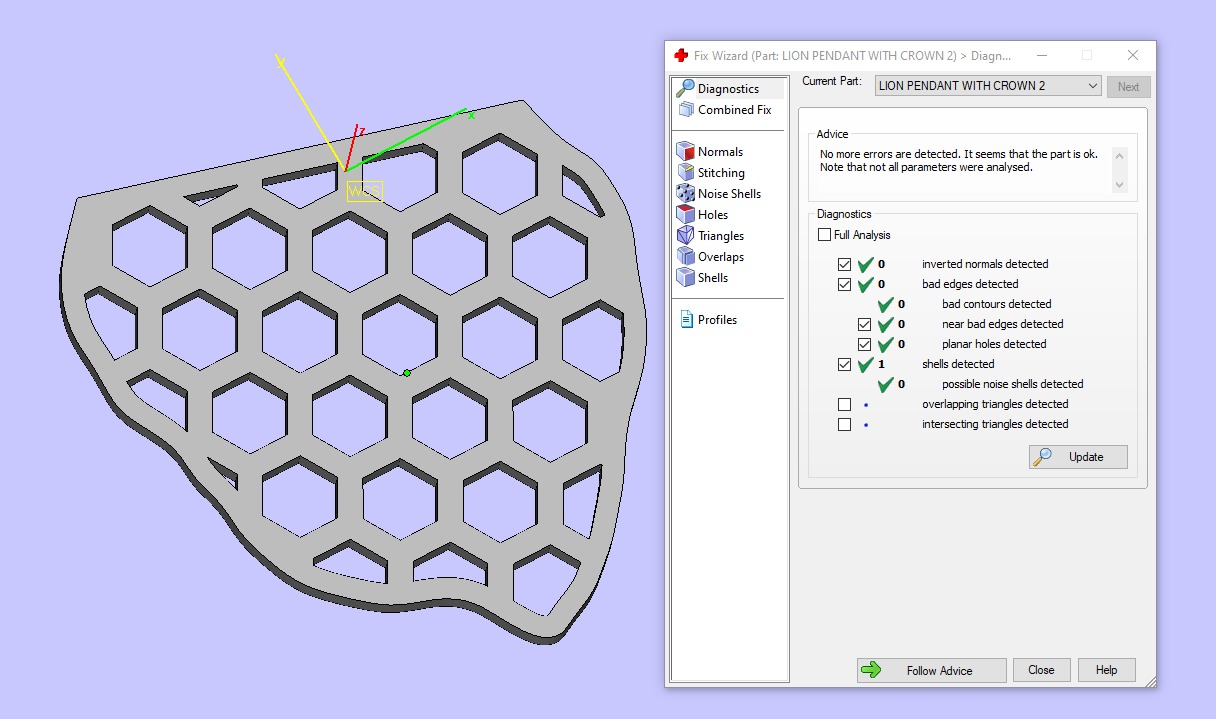The image size is (1216, 719).
Task: Click the Diagnostics magnifier icon
Action: coord(685,89)
